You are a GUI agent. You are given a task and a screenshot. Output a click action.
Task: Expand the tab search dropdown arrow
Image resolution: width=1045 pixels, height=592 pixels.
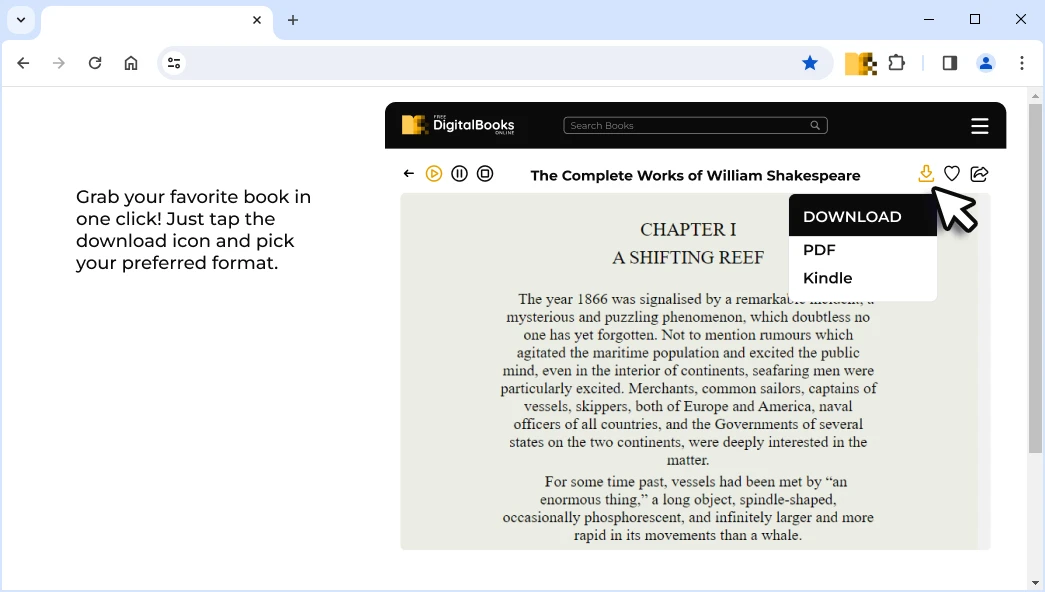[21, 20]
